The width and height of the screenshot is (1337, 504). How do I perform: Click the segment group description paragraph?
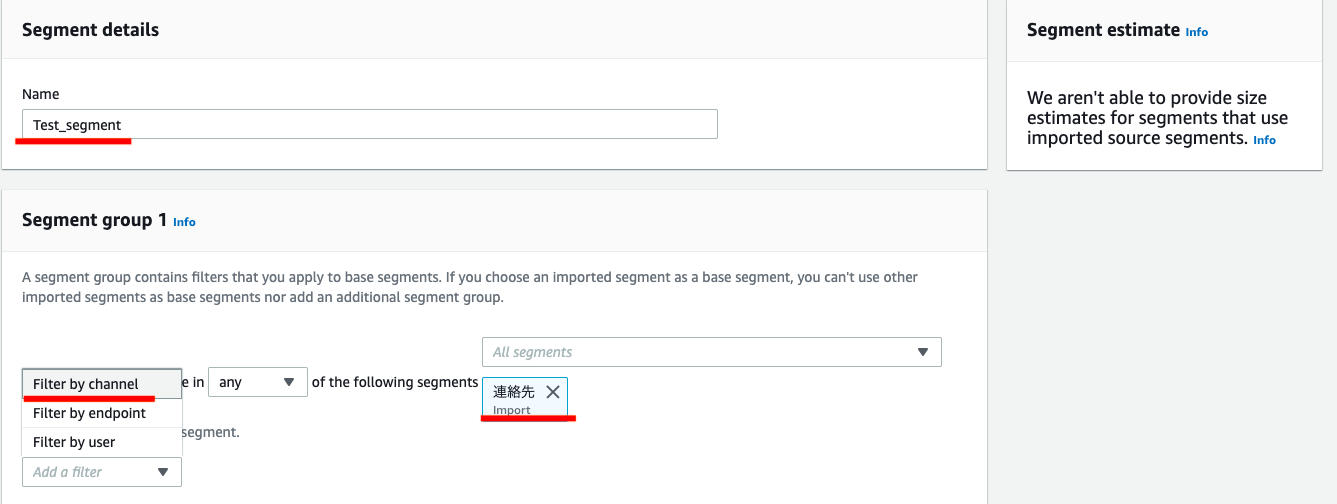pyautogui.click(x=470, y=287)
